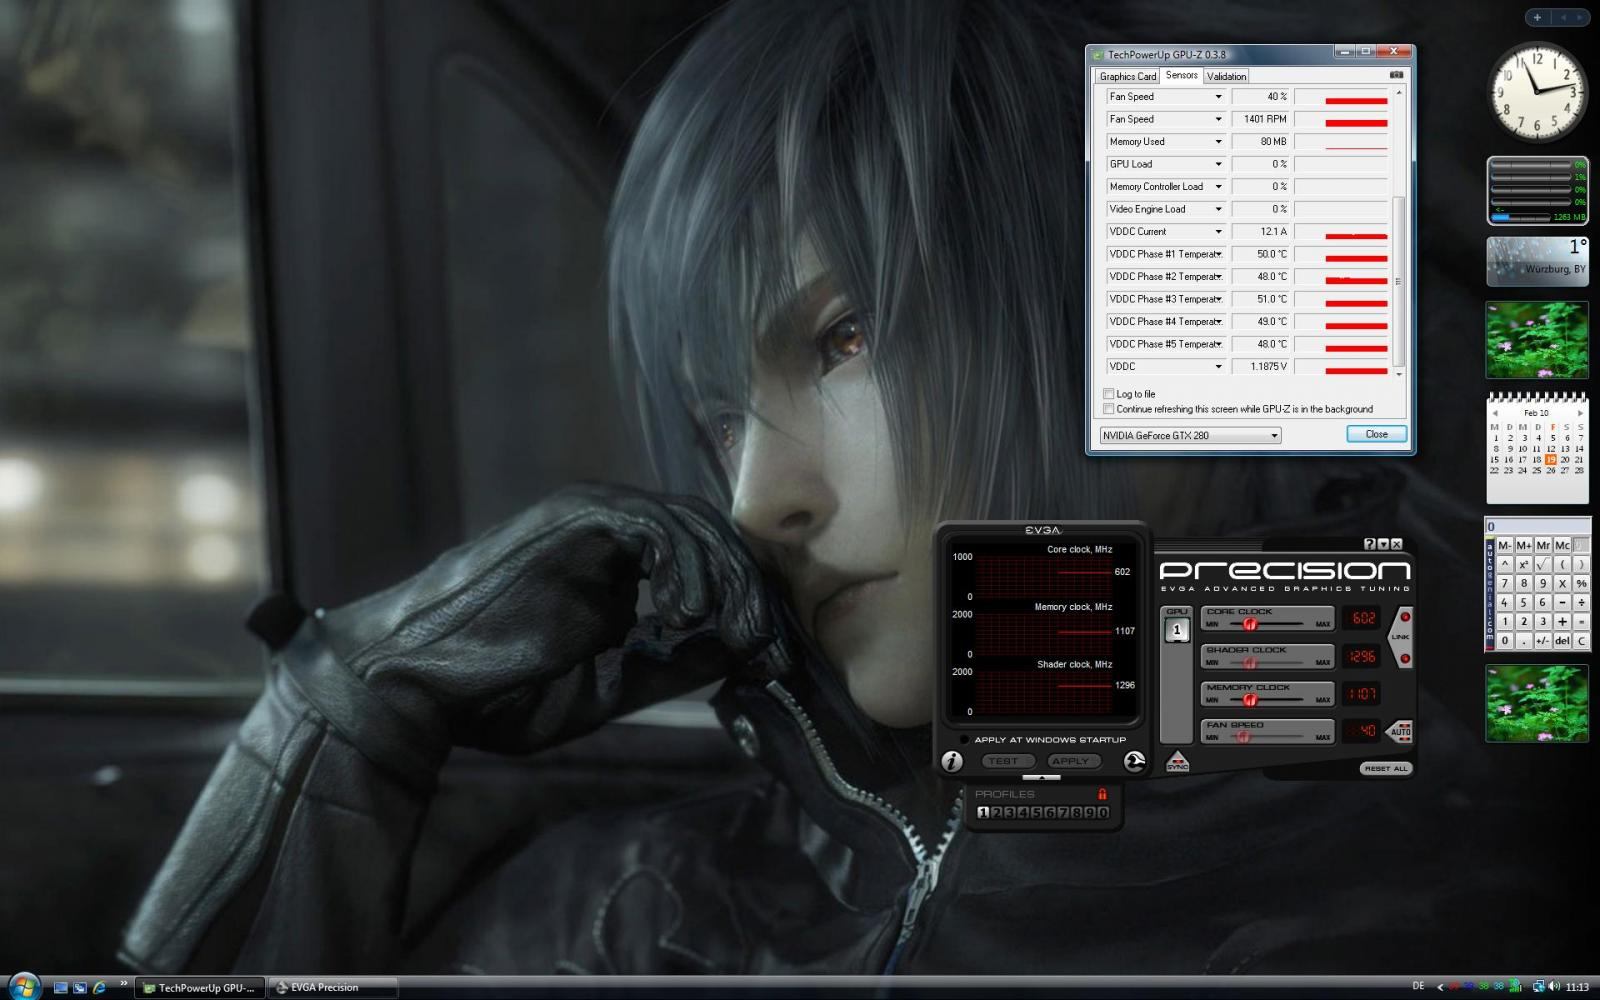The height and width of the screenshot is (1000, 1600).
Task: Open the Precision wrench settings icon
Action: (x=1134, y=762)
